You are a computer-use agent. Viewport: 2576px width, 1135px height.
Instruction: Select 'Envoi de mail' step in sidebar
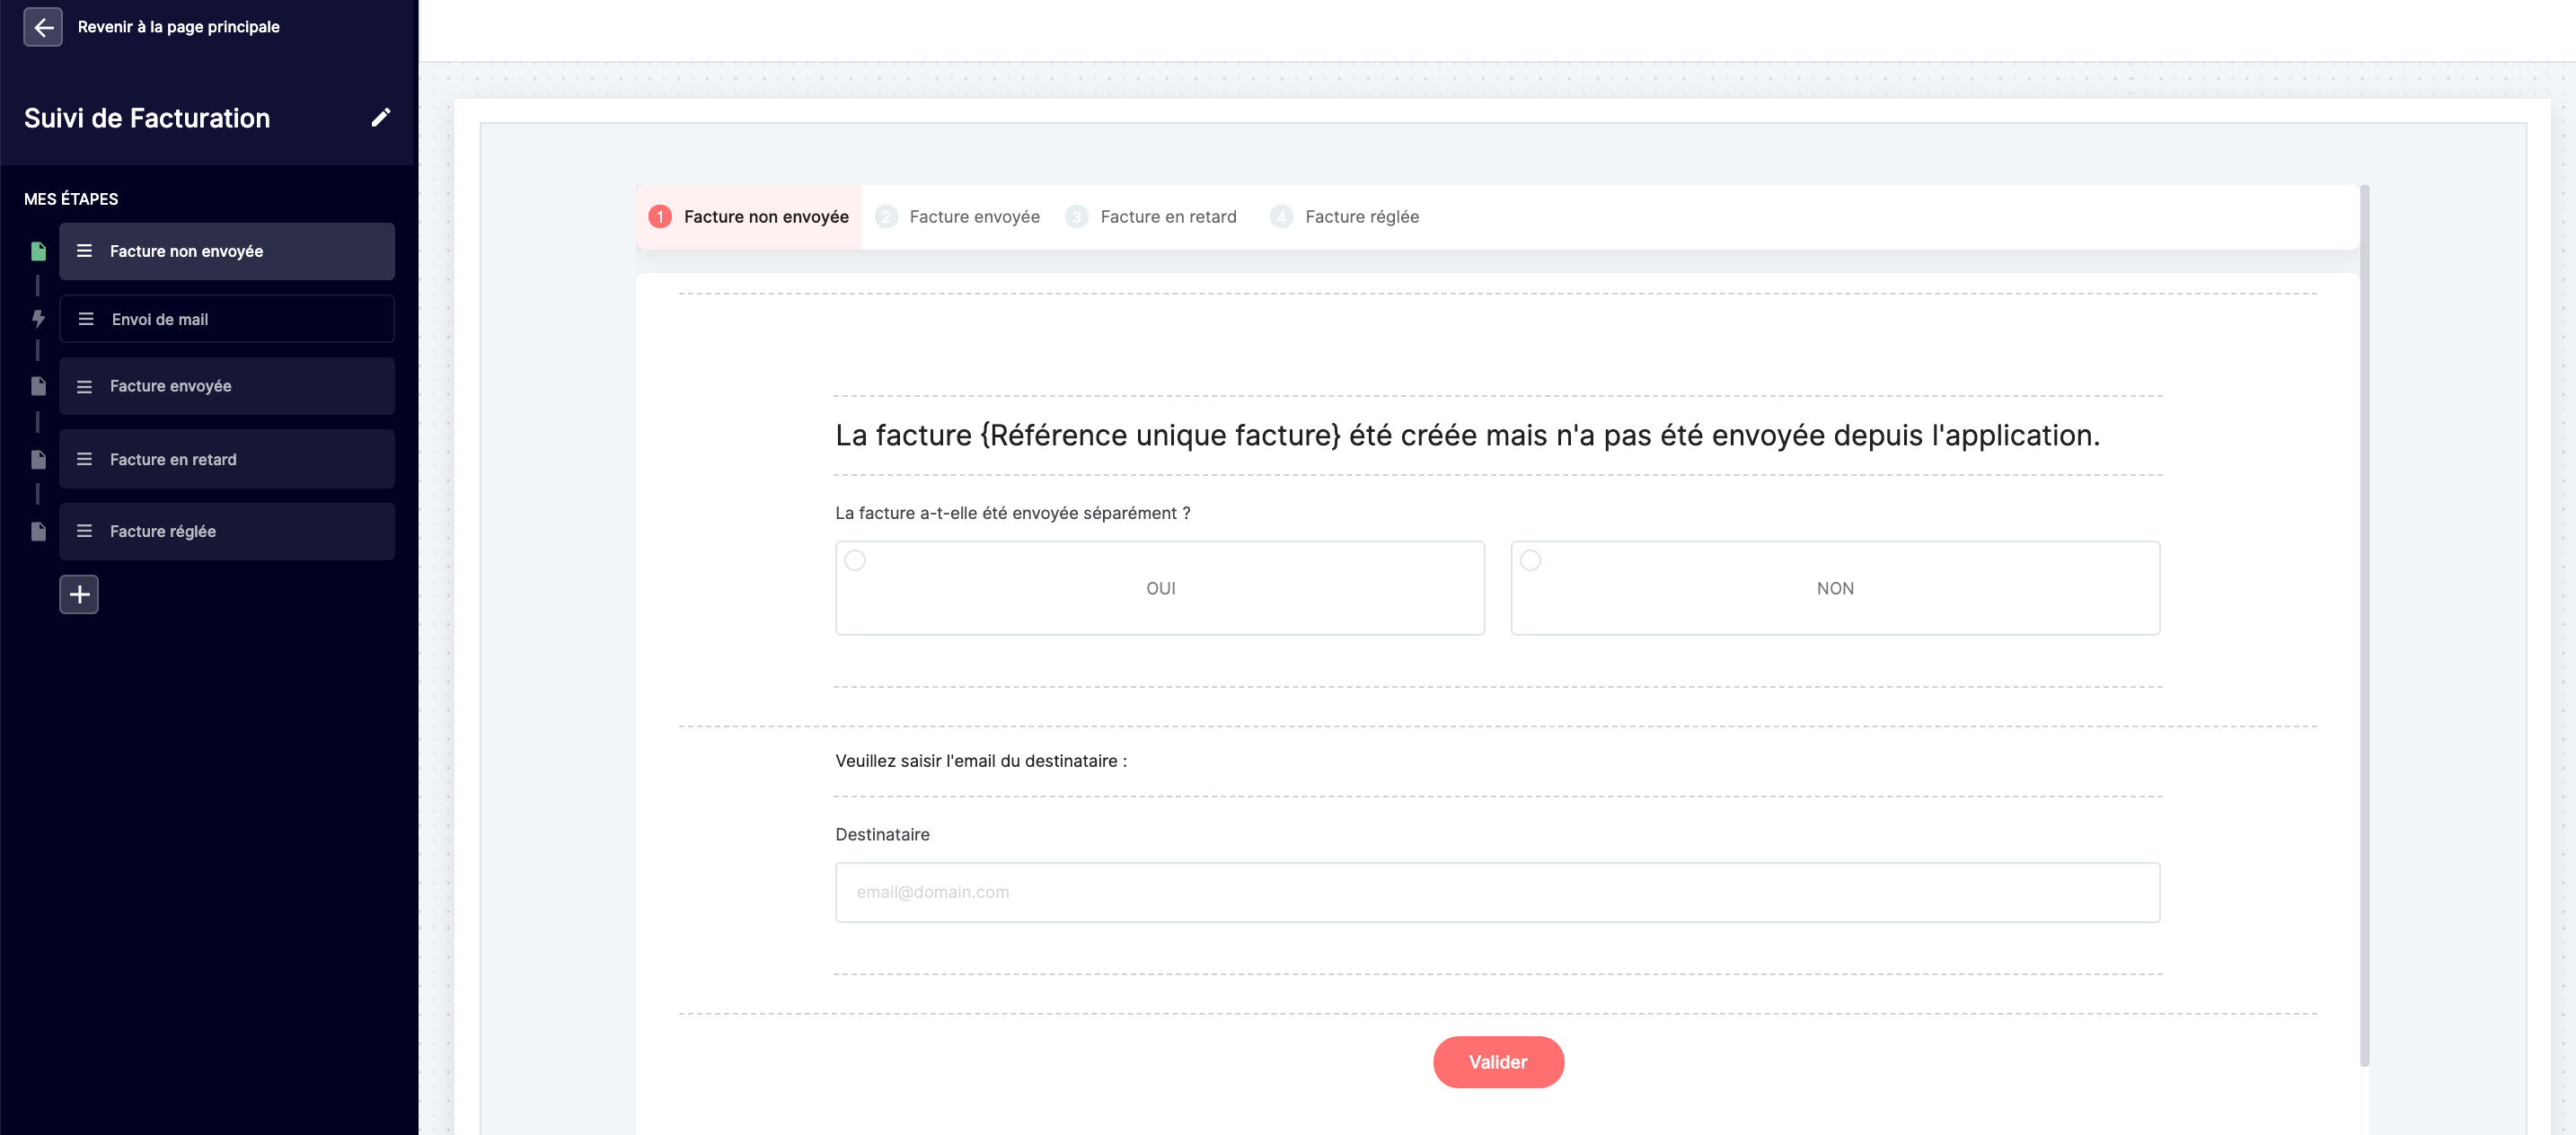pyautogui.click(x=227, y=319)
